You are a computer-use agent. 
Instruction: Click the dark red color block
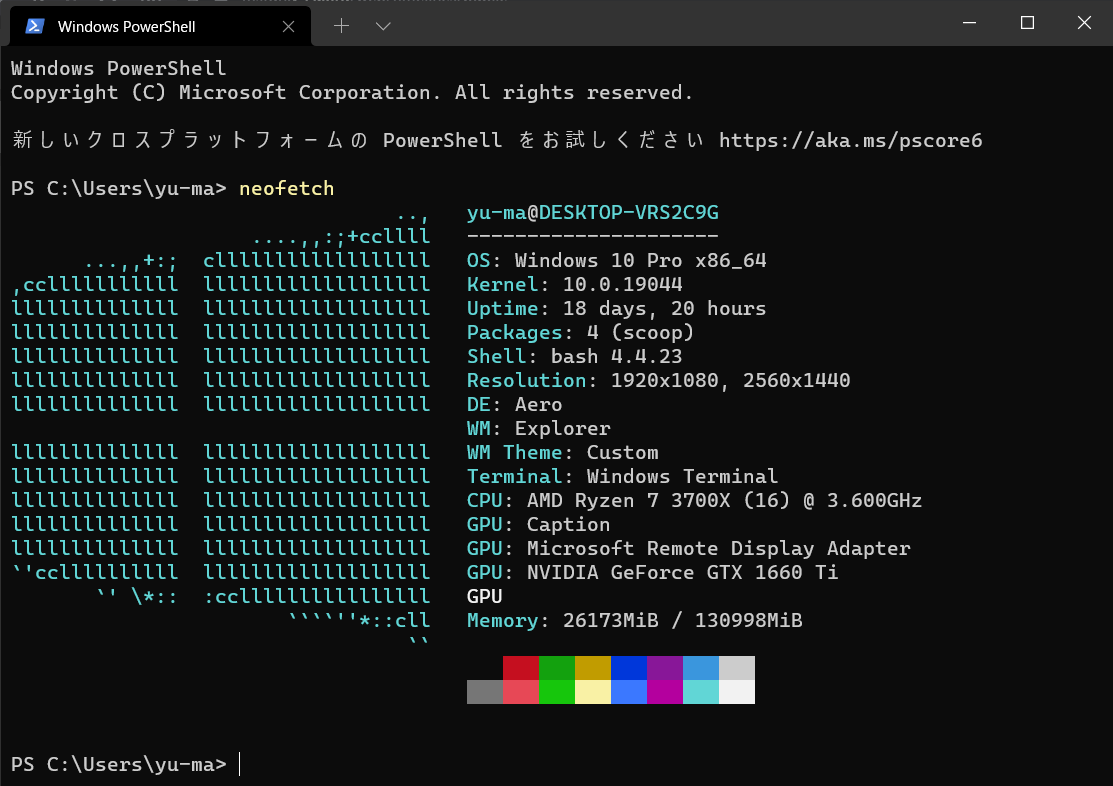click(521, 668)
